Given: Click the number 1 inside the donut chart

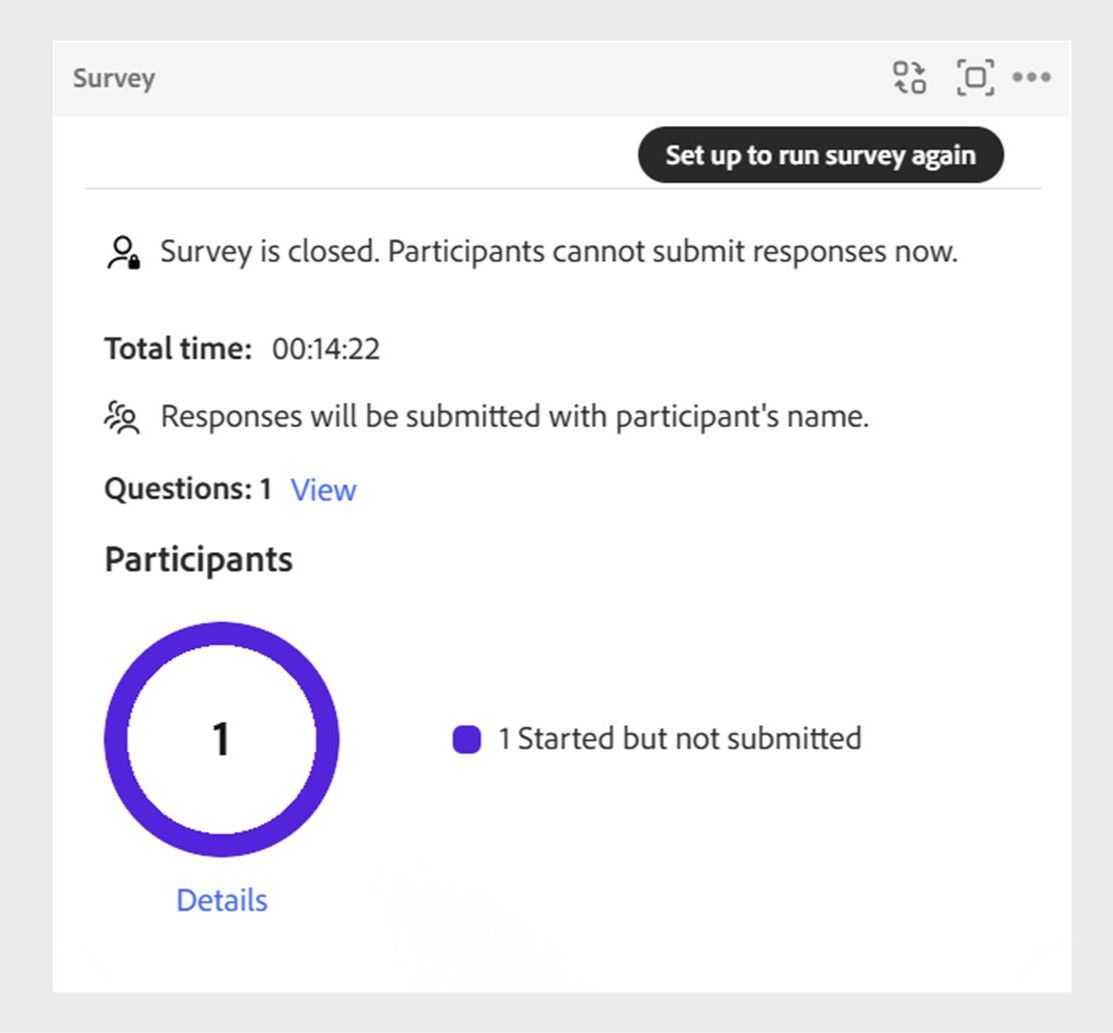Looking at the screenshot, I should [221, 738].
